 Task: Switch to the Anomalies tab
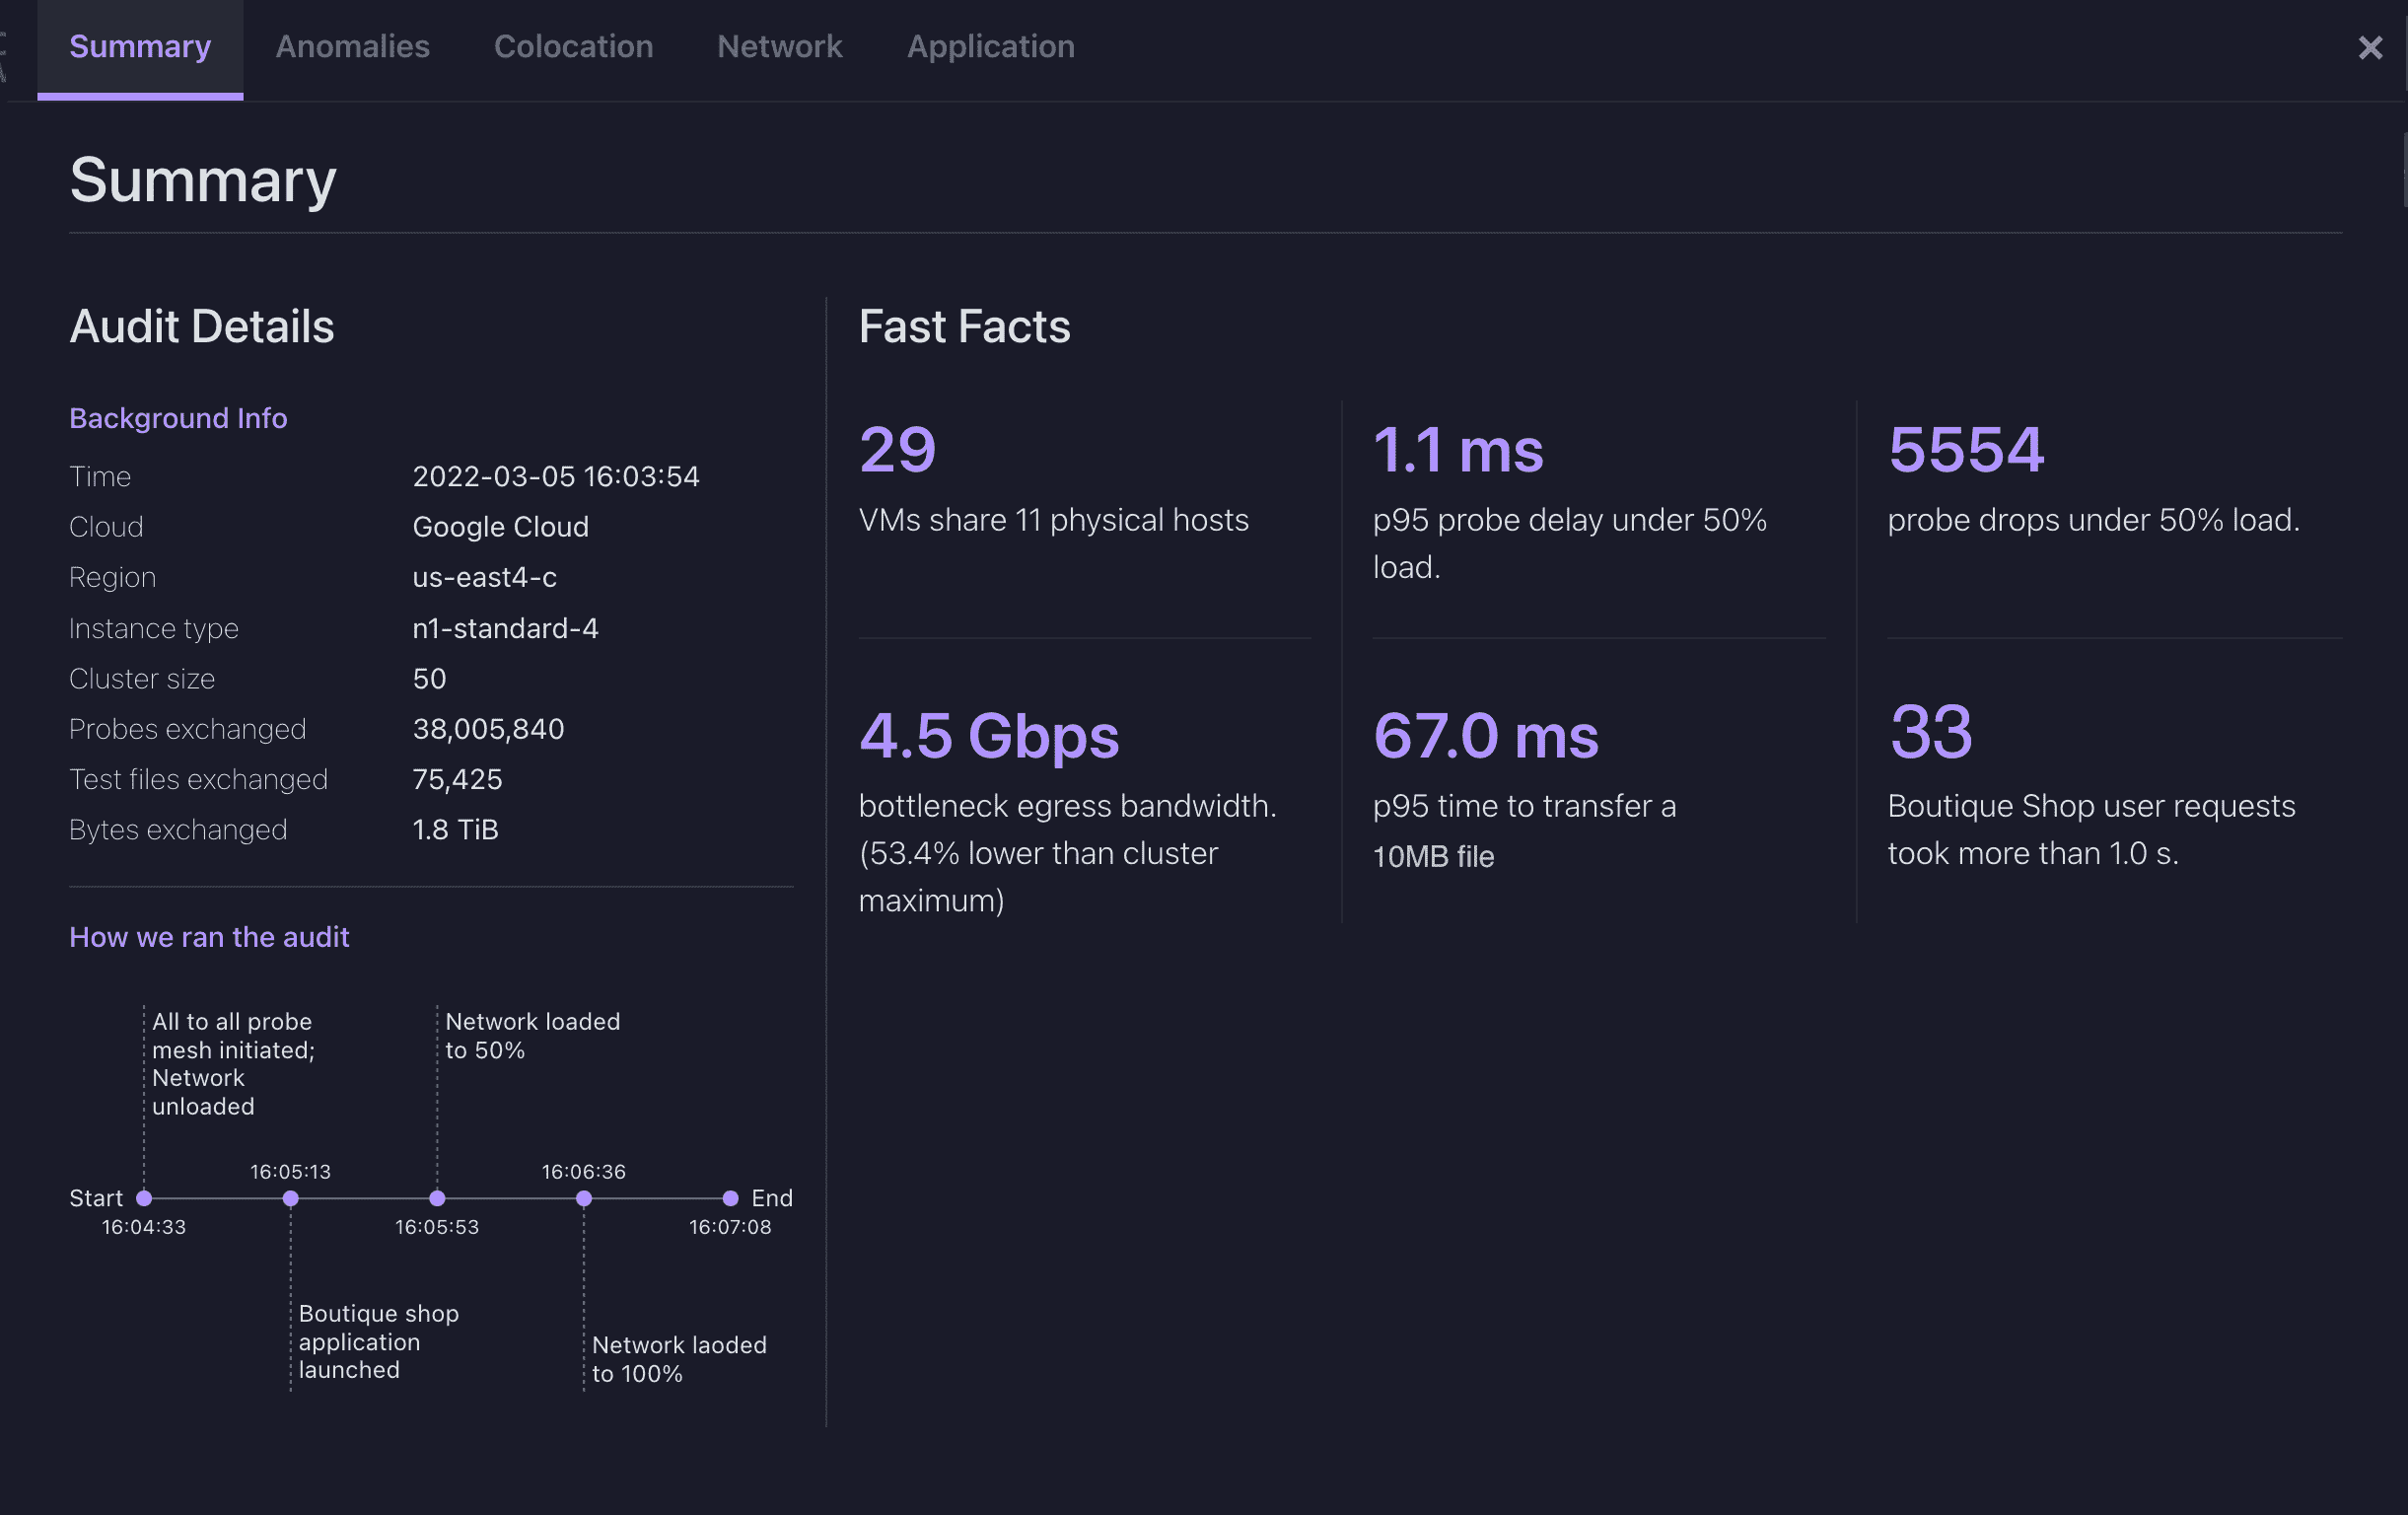pos(351,43)
